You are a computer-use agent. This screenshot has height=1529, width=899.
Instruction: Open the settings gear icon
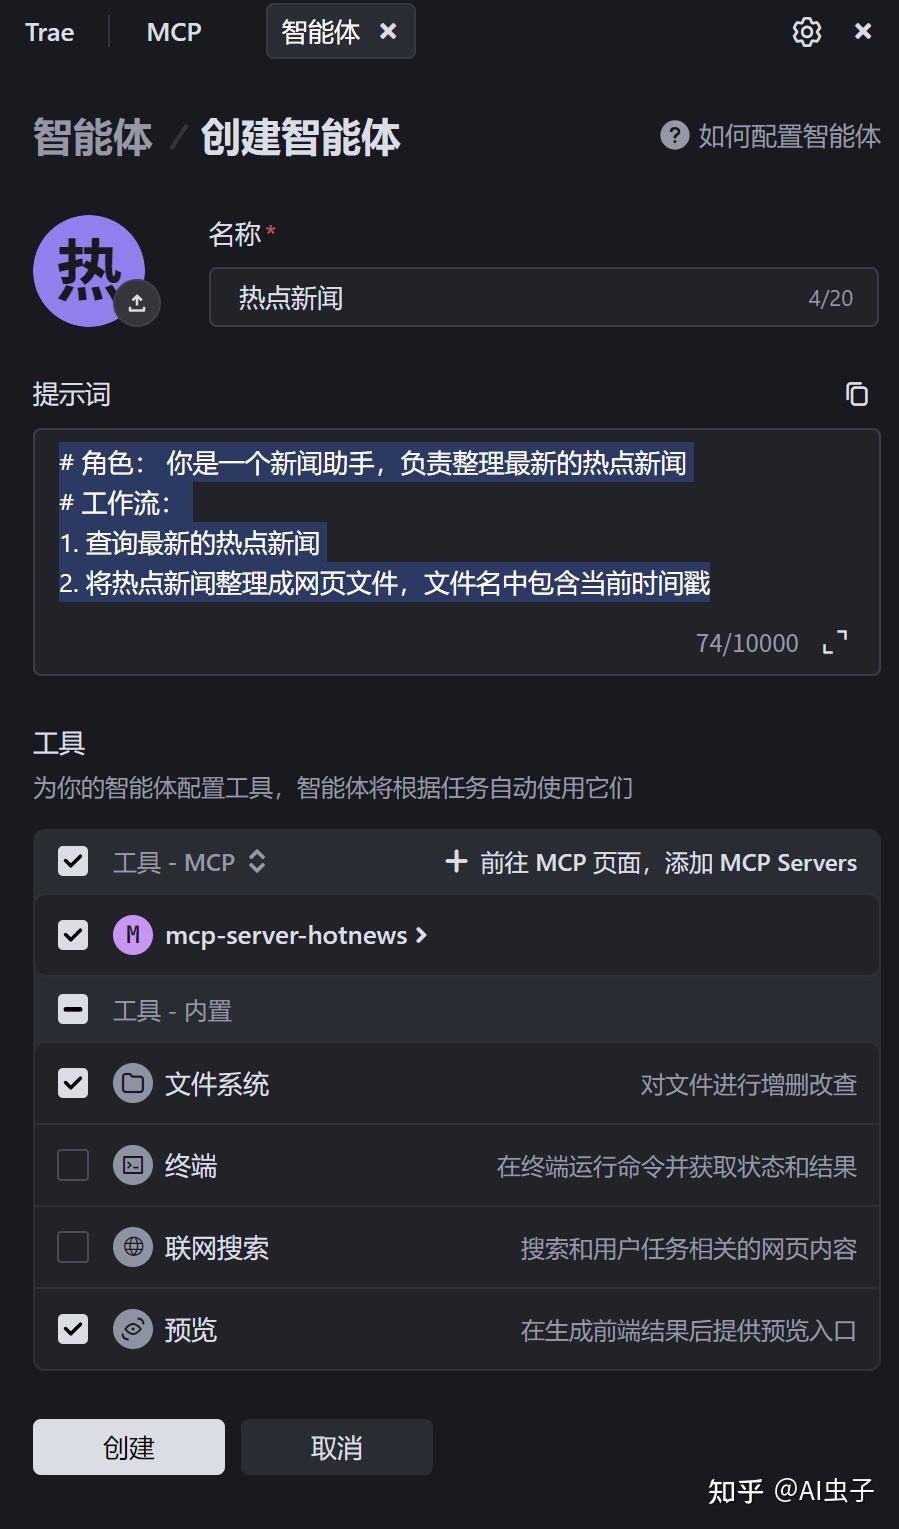(x=806, y=31)
